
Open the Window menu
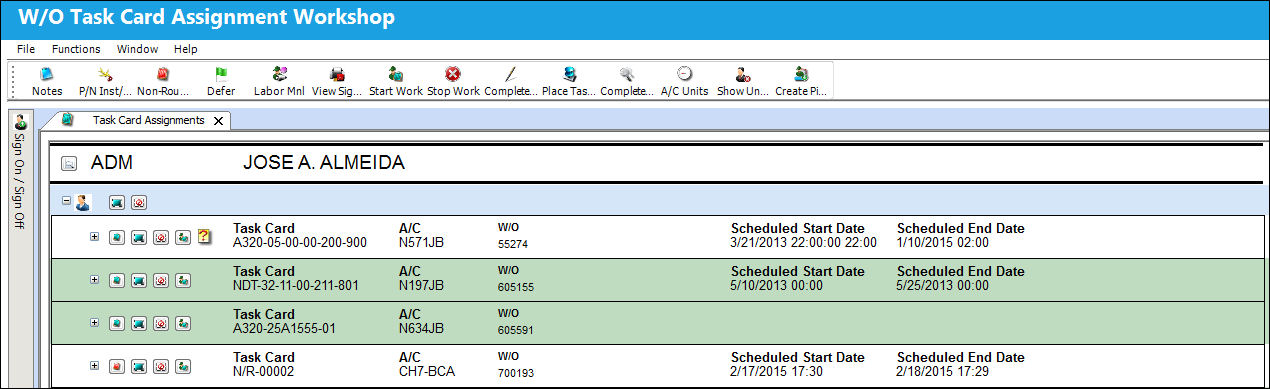[x=137, y=49]
